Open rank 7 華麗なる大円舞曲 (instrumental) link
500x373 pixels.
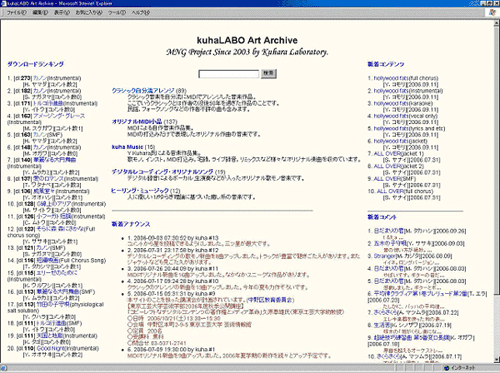[x=55, y=160]
